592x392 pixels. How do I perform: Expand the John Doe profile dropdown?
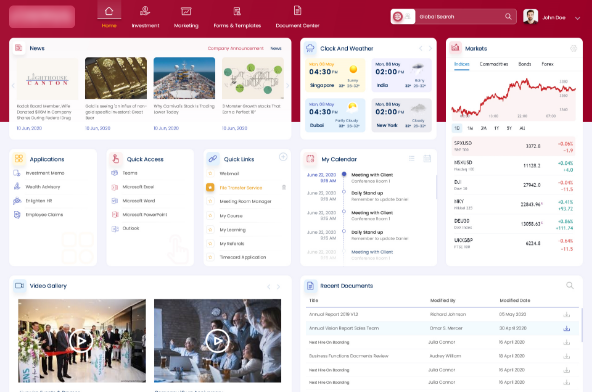click(x=577, y=18)
